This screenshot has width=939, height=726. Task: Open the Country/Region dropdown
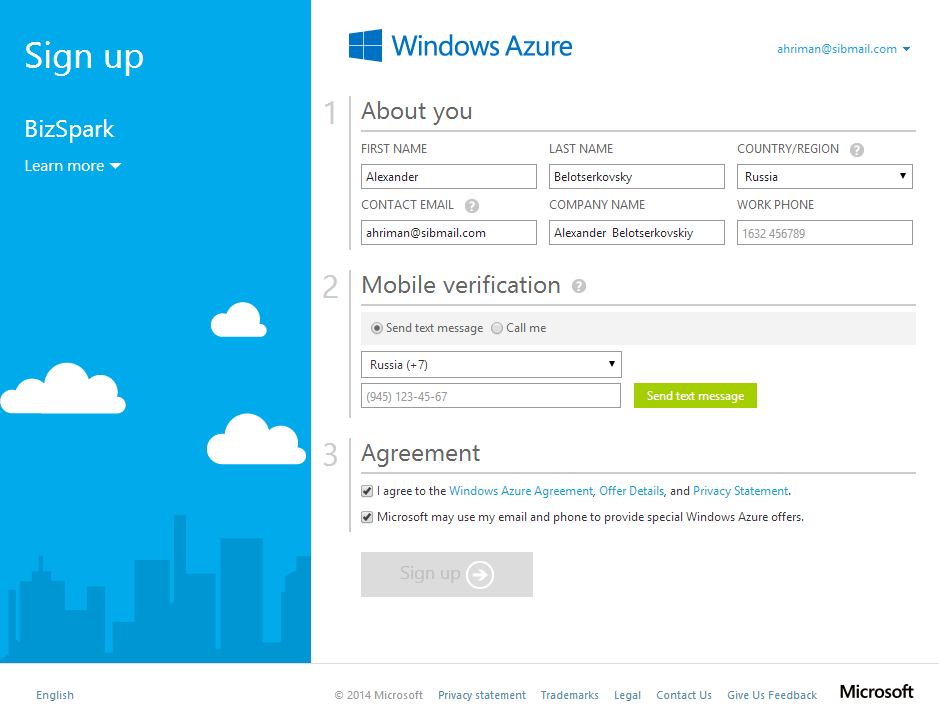click(x=824, y=177)
